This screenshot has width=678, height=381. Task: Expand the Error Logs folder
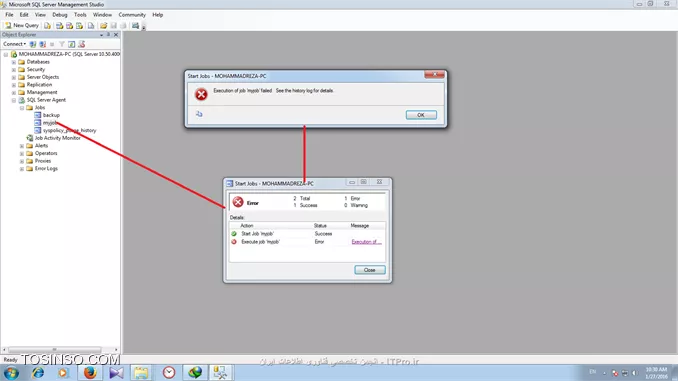(22, 169)
